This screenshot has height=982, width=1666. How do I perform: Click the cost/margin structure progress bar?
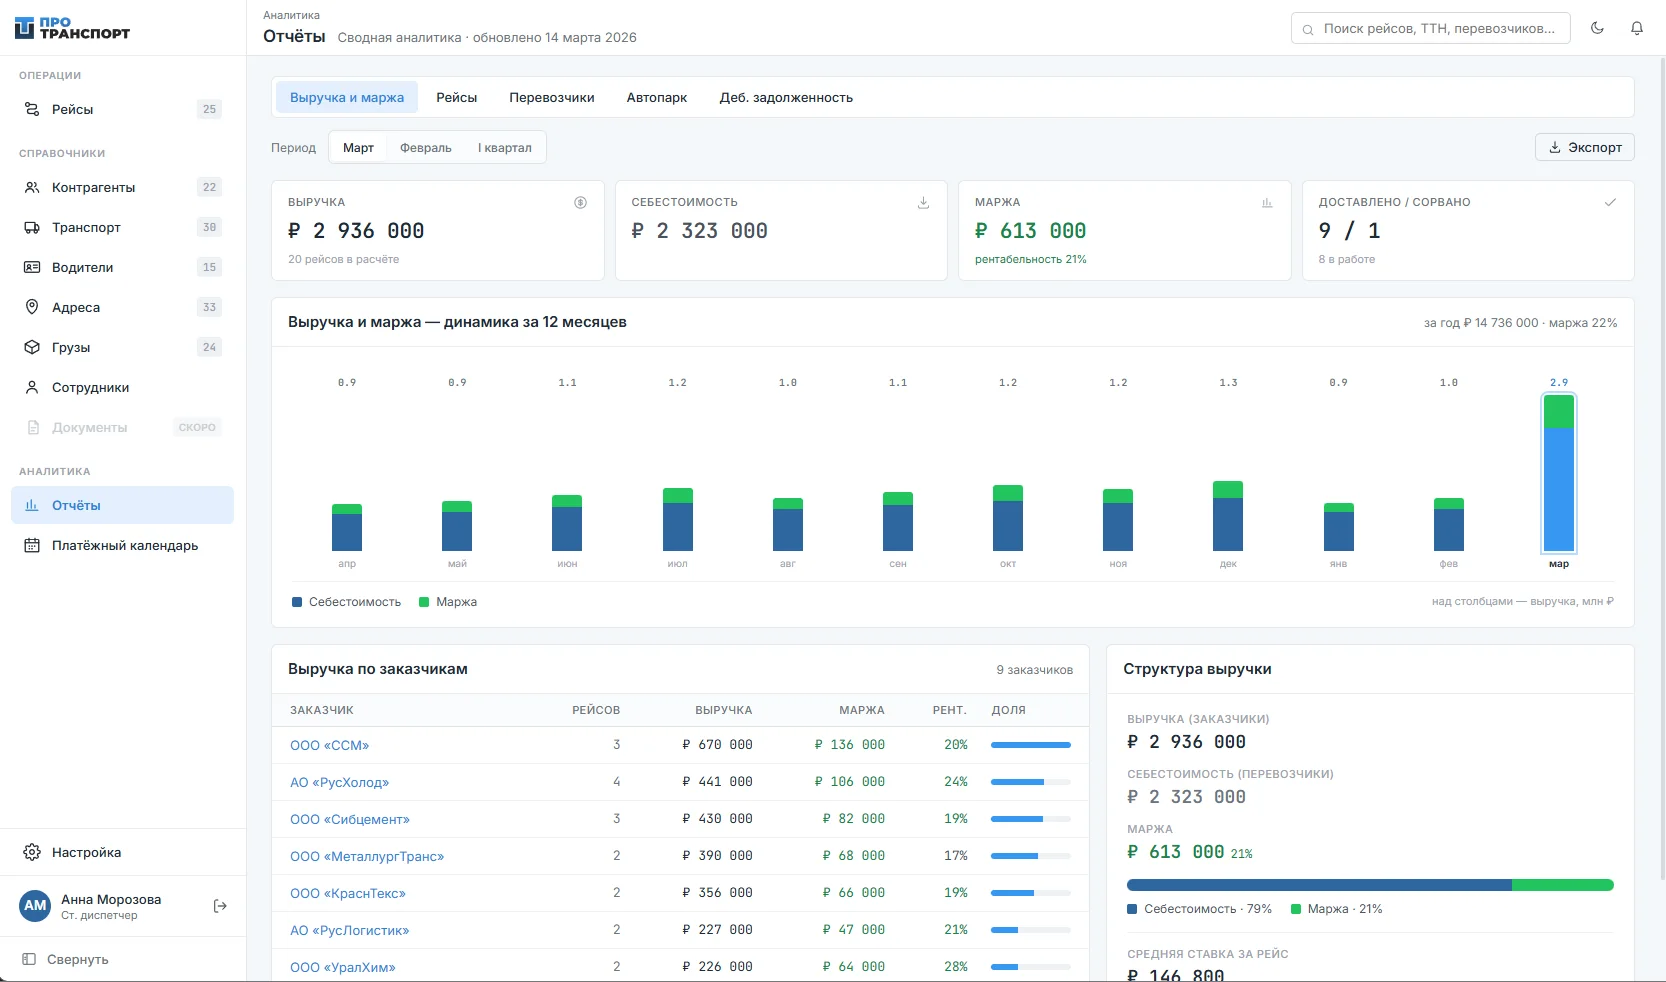tap(1370, 885)
